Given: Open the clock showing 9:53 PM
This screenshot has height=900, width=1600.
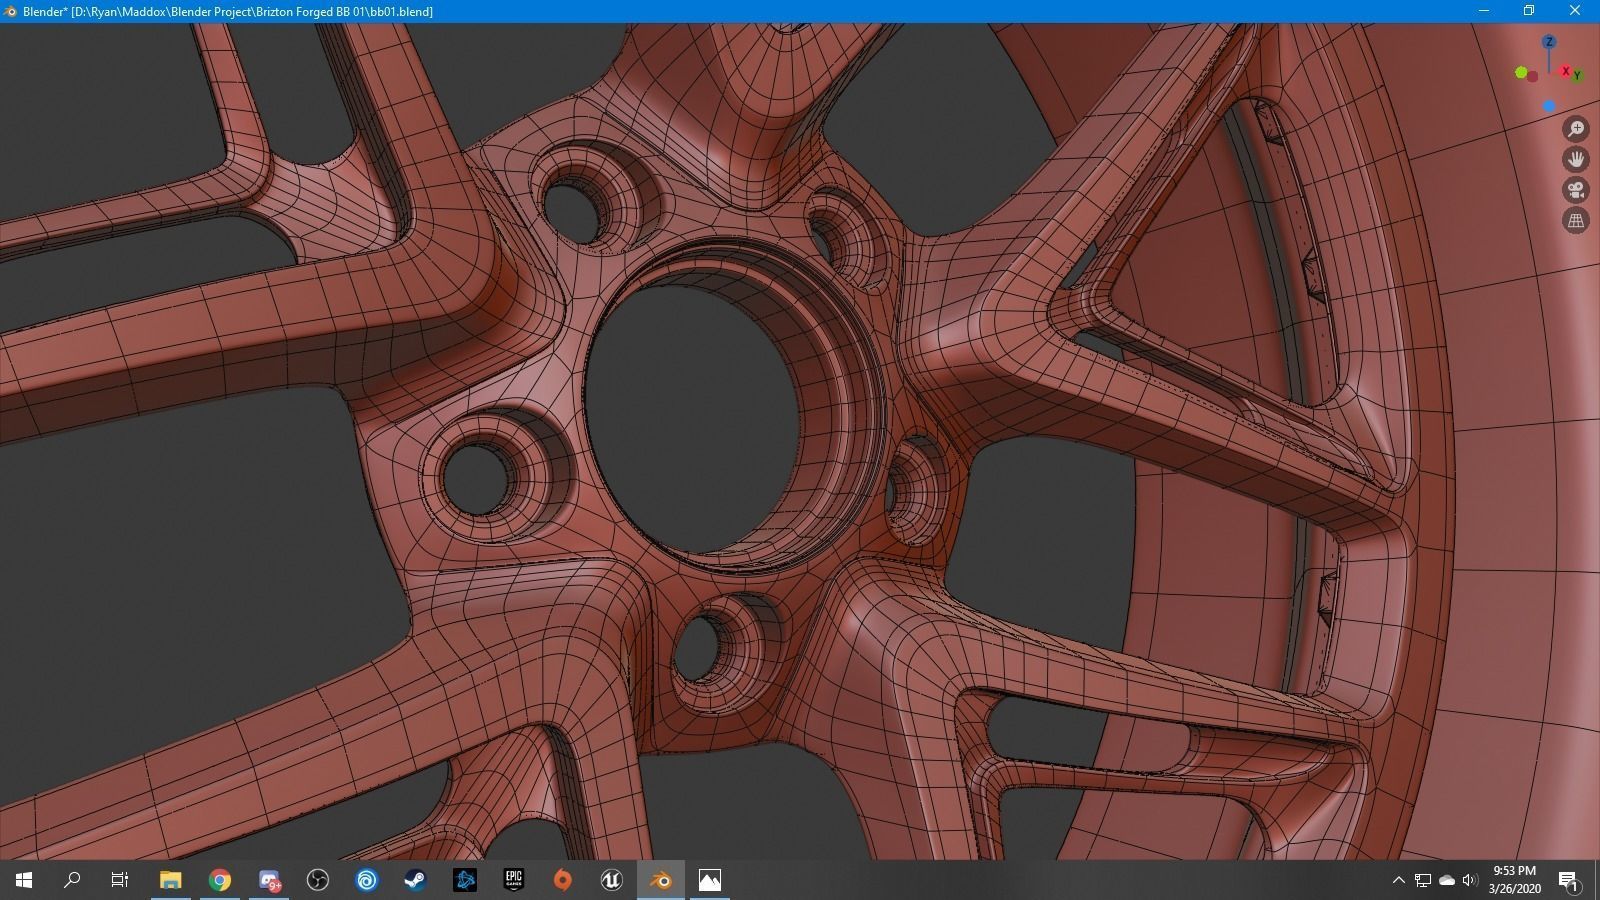Looking at the screenshot, I should (1514, 880).
